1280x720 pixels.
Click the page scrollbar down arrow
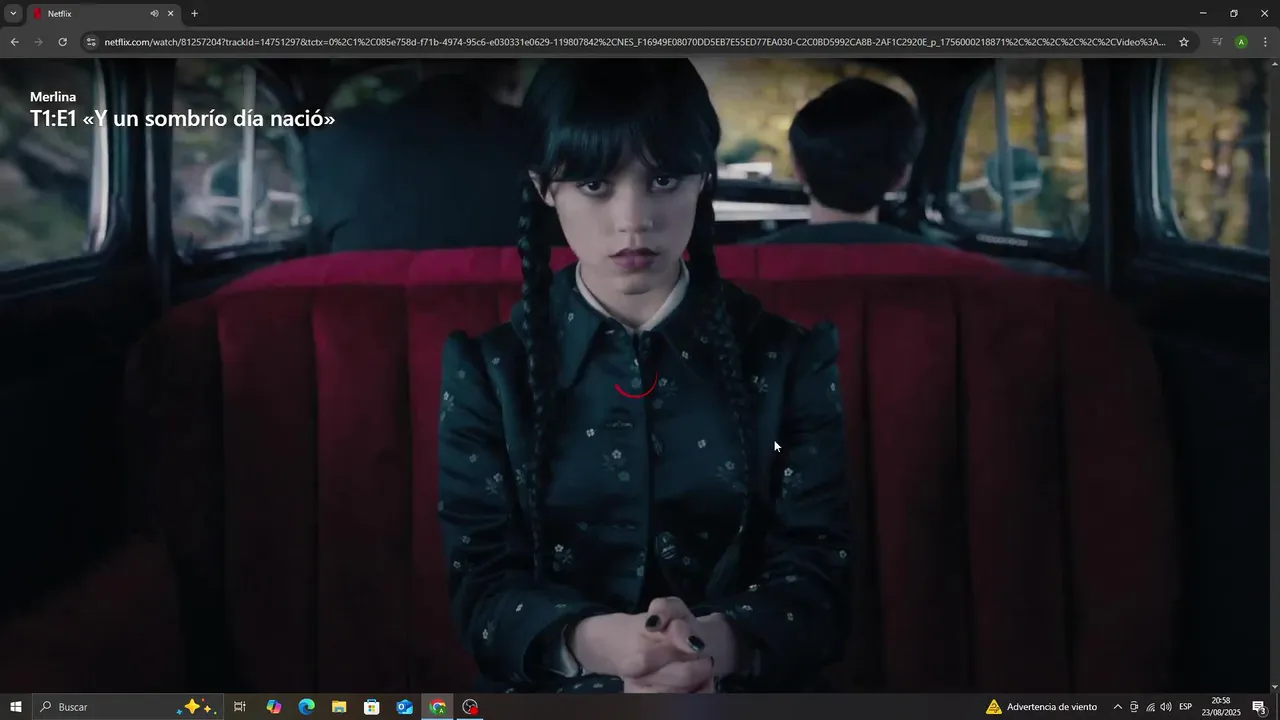pyautogui.click(x=1274, y=687)
